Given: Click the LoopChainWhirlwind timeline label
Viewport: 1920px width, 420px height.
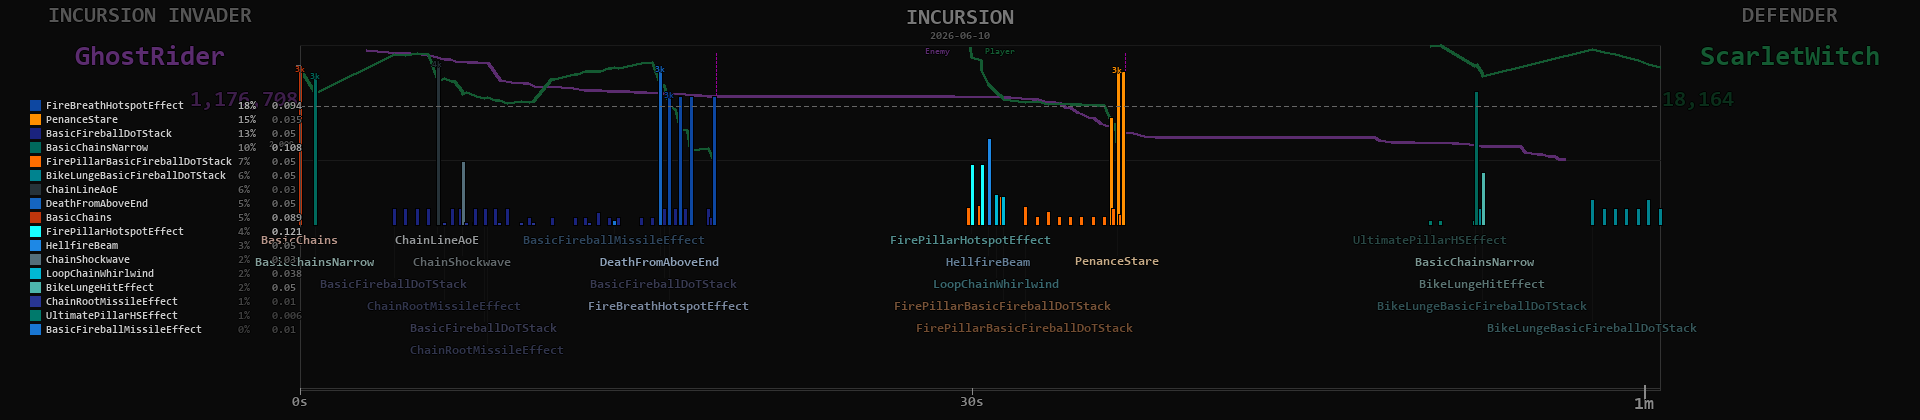Looking at the screenshot, I should (995, 284).
